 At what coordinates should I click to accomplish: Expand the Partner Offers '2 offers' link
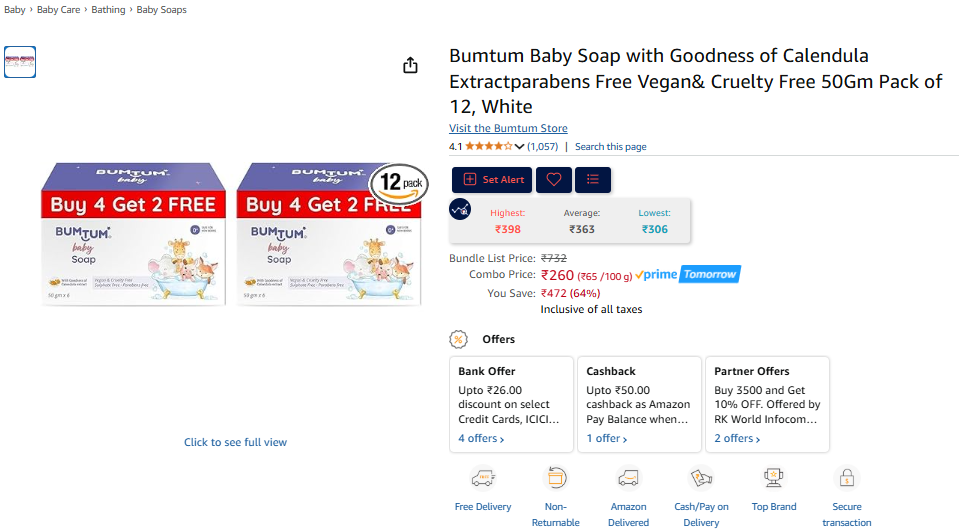coord(735,438)
